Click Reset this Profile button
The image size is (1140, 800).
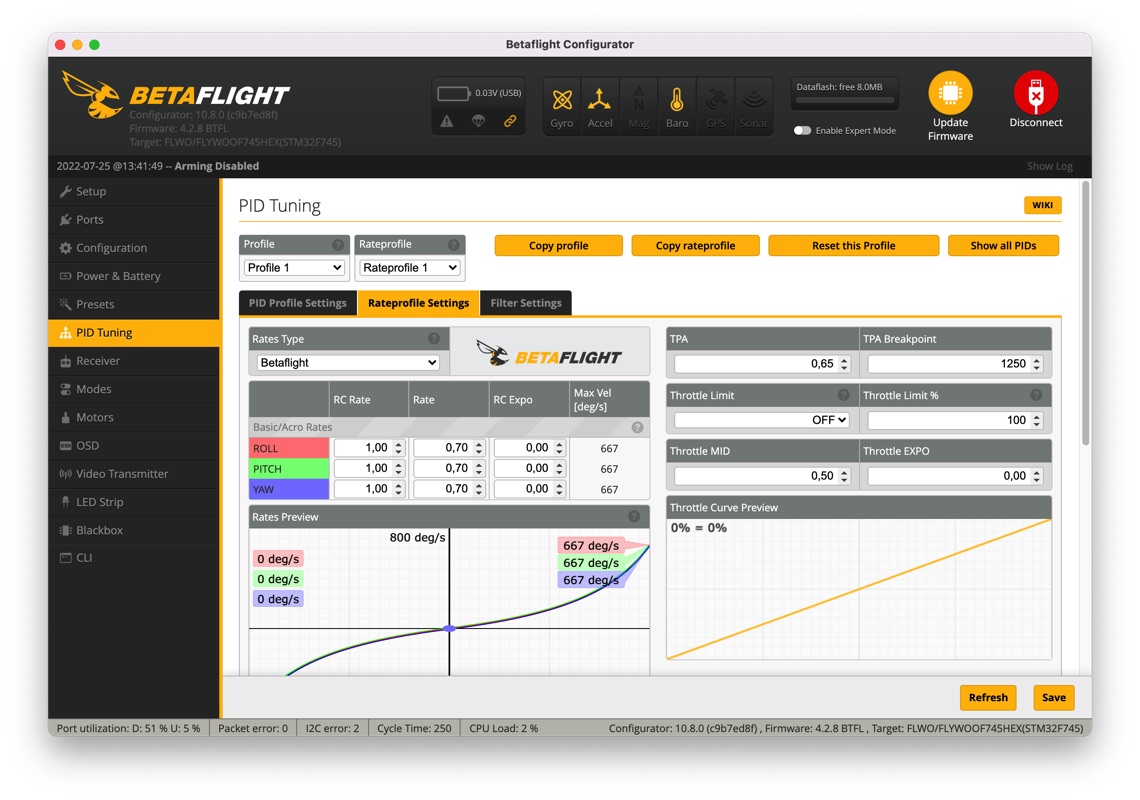[854, 246]
